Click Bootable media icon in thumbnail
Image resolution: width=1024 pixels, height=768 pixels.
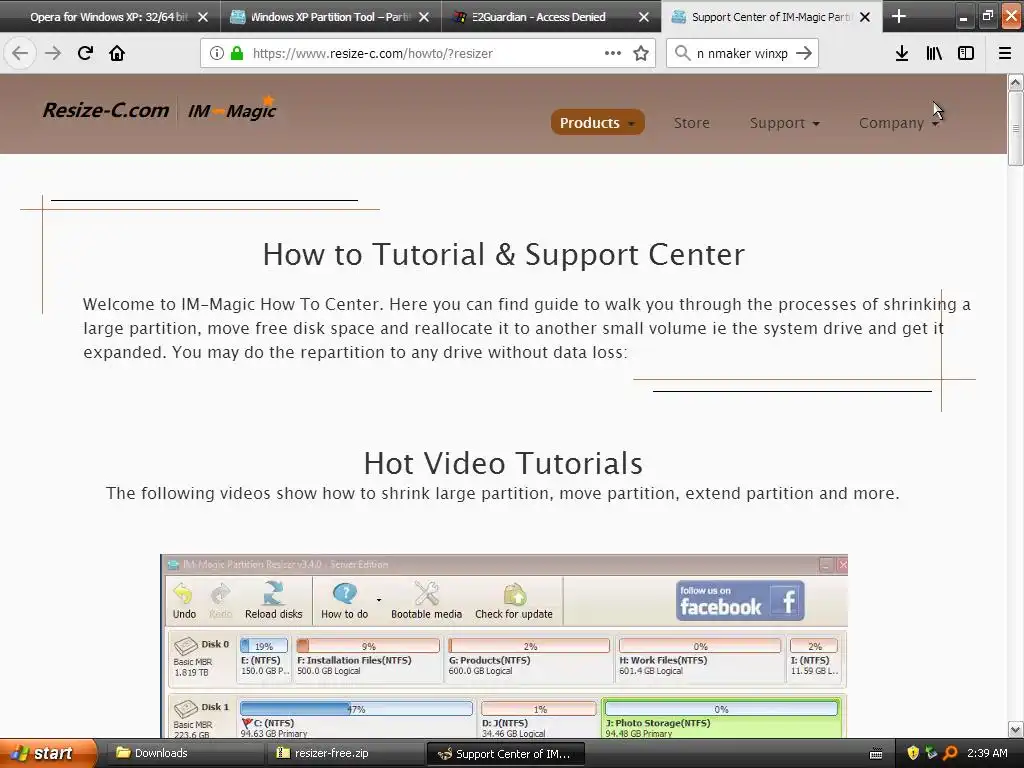pyautogui.click(x=426, y=601)
